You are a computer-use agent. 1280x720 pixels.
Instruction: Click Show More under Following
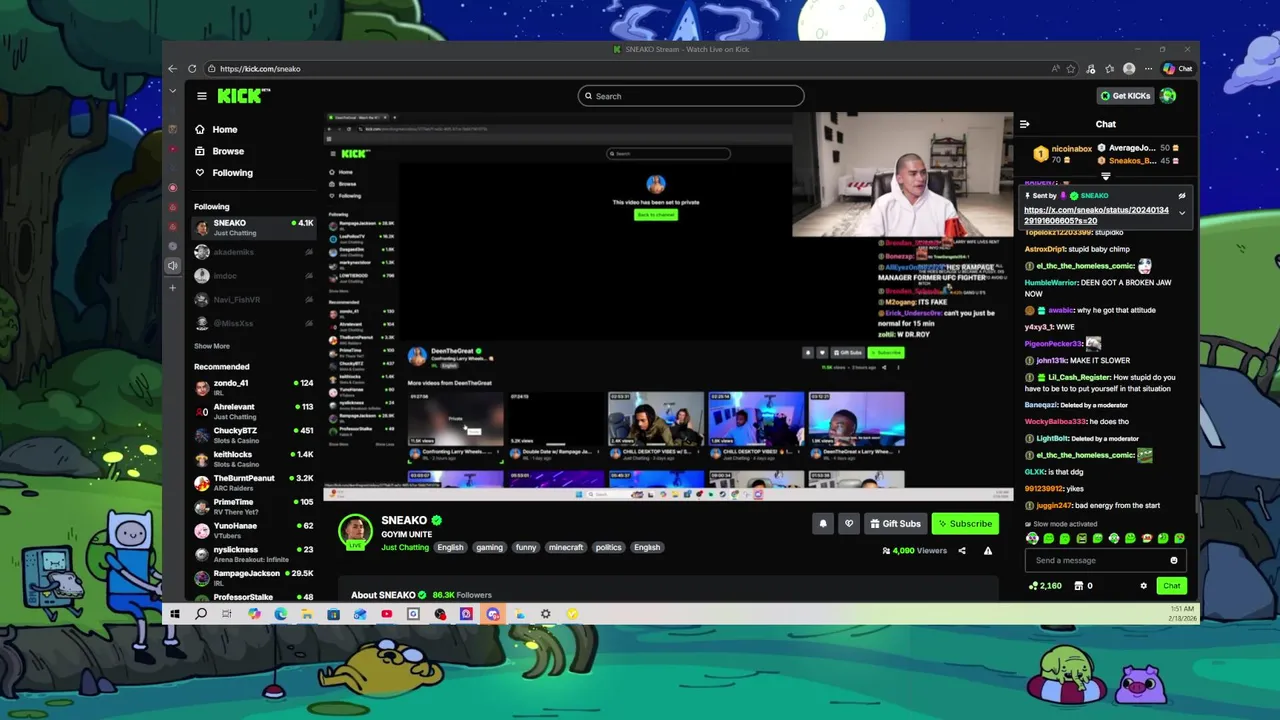[x=212, y=346]
